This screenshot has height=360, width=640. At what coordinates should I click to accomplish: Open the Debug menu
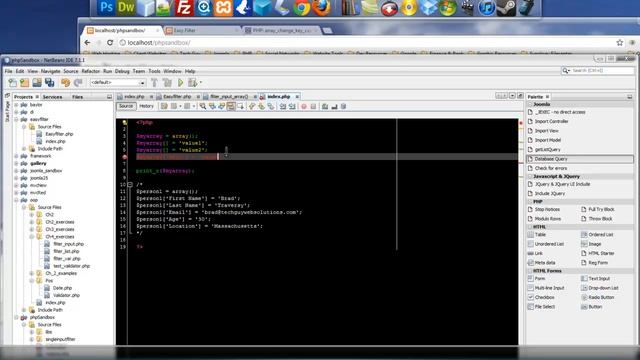(x=122, y=71)
